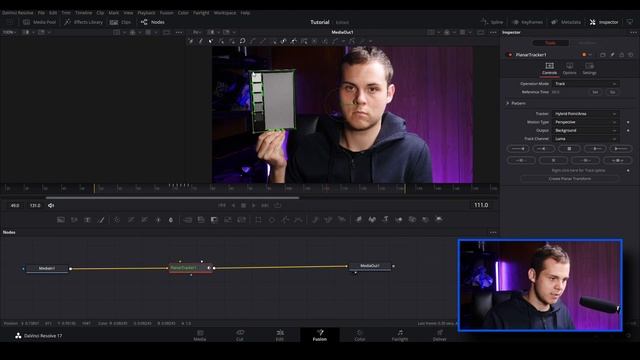Click the Go reference time button
Image resolution: width=640 pixels, height=360 pixels.
pos(612,92)
